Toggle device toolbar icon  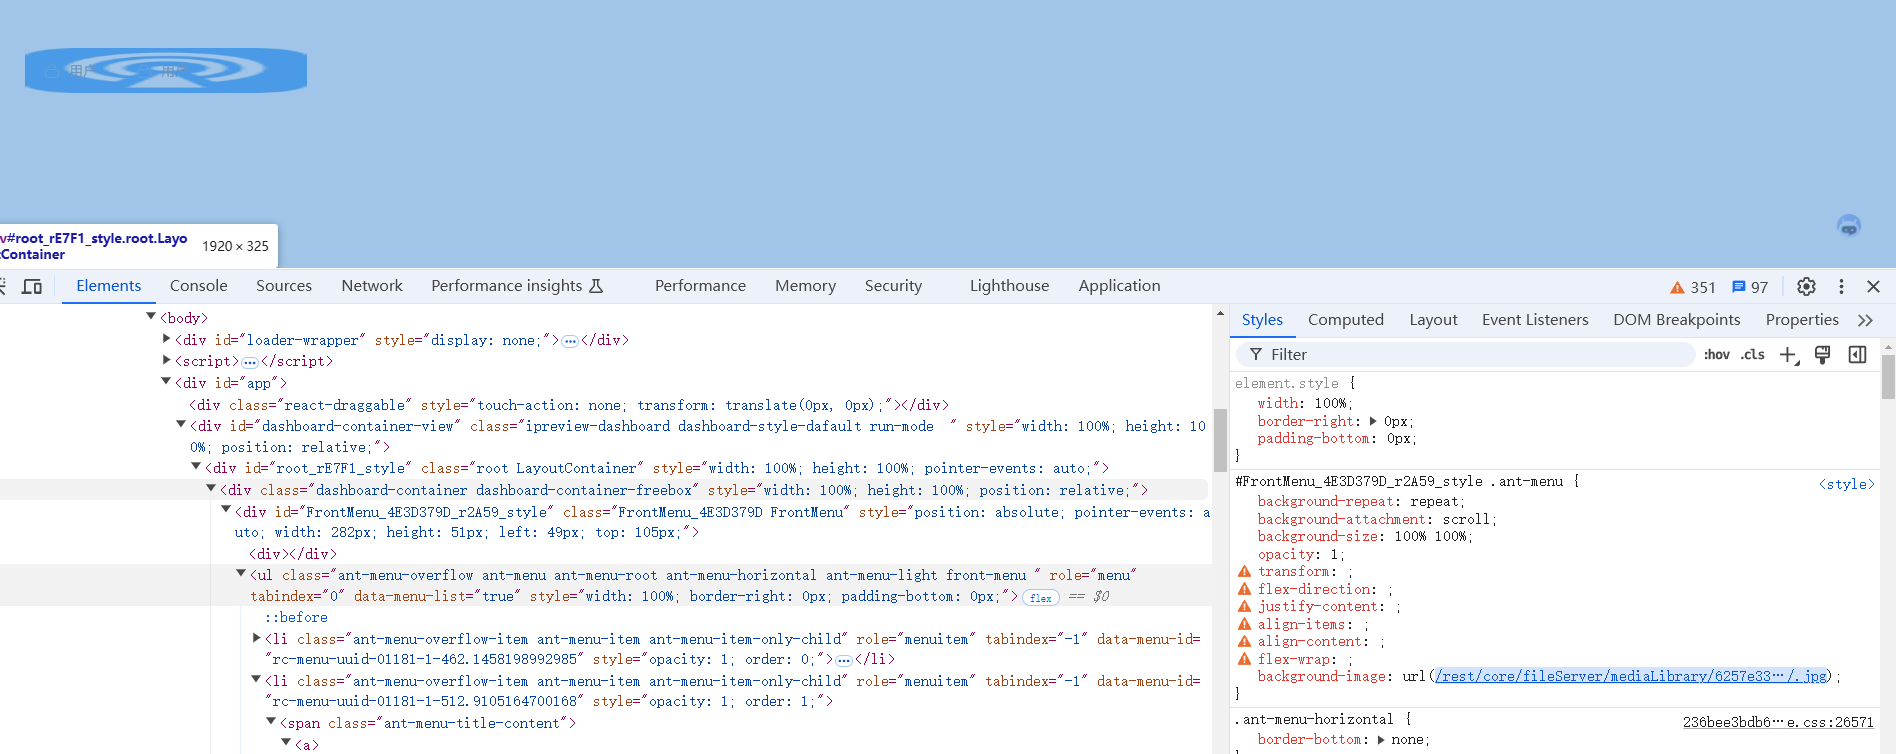32,286
